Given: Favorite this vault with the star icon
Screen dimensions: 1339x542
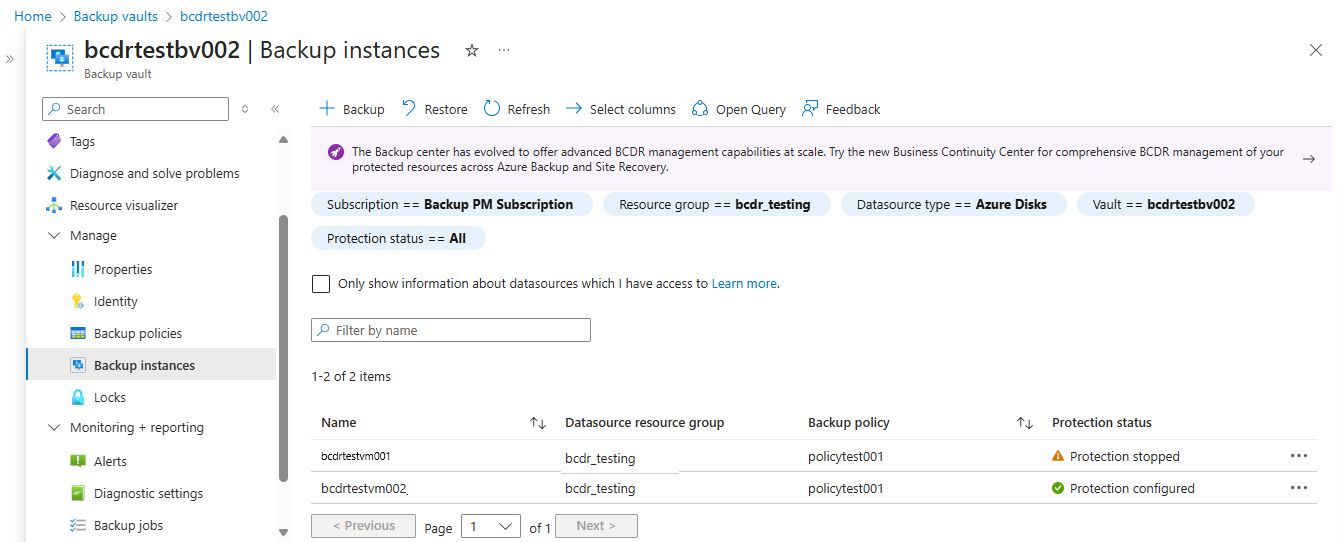Looking at the screenshot, I should (x=472, y=51).
